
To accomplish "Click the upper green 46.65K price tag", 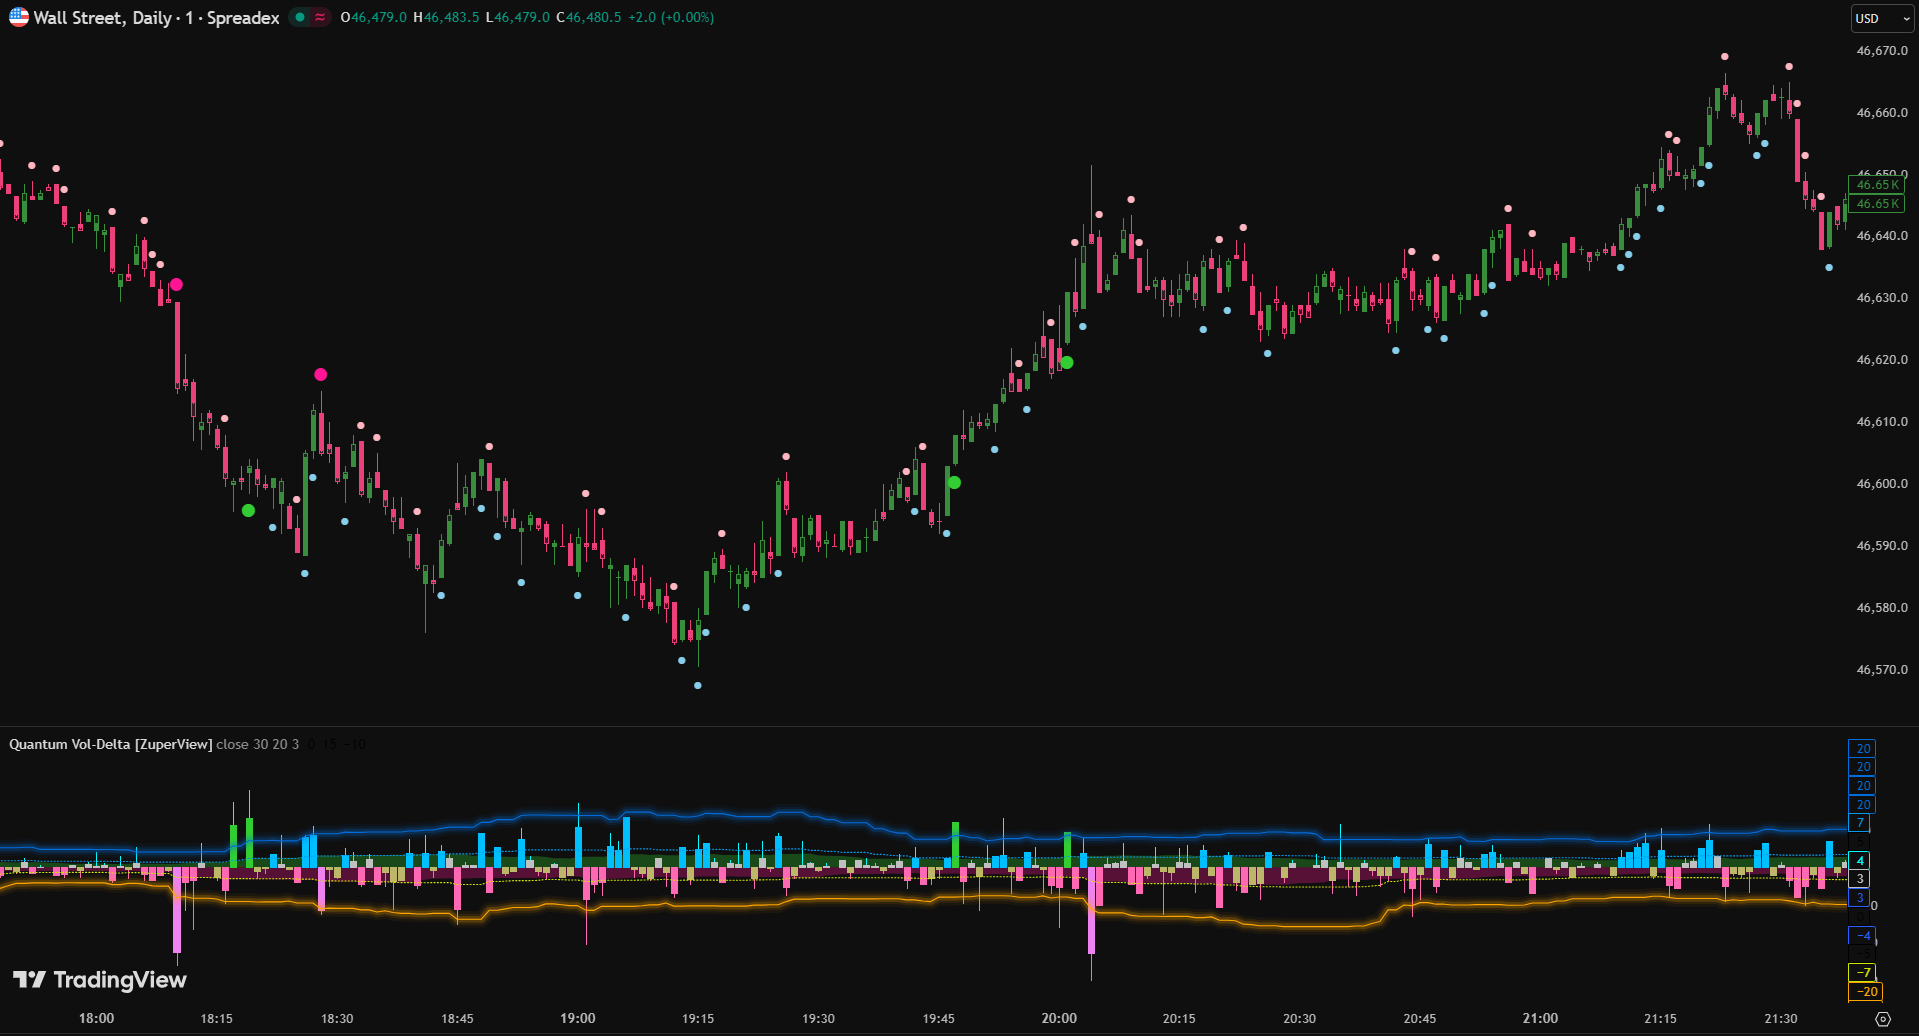I will point(1877,185).
